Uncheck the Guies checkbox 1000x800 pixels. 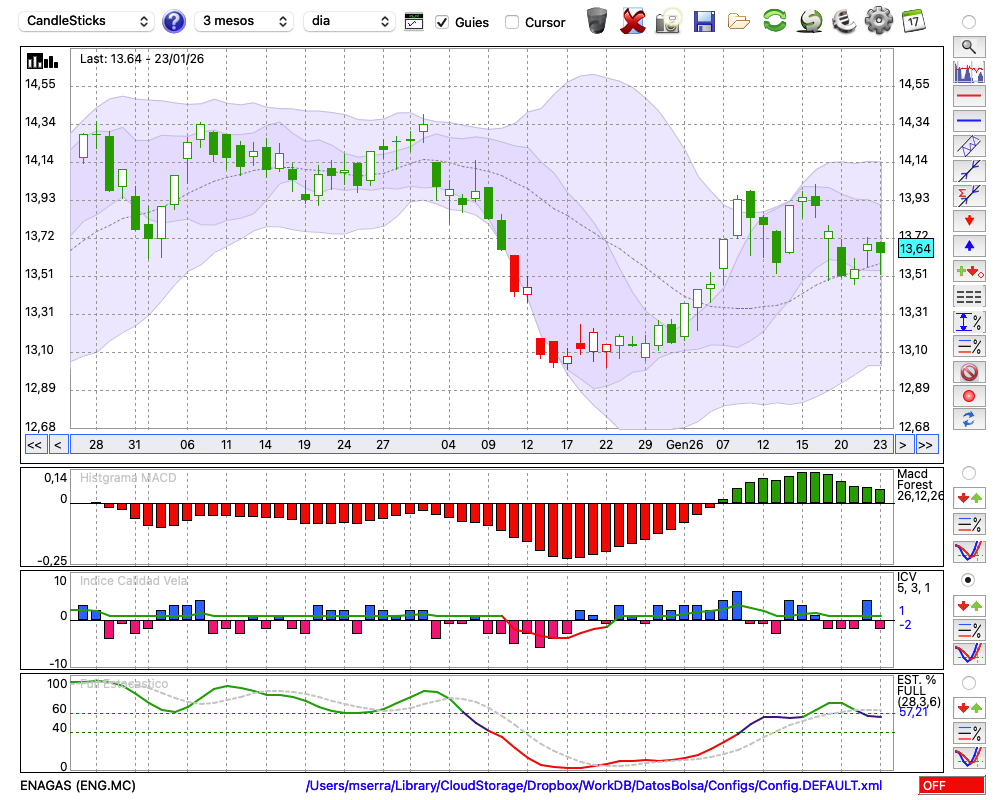click(442, 22)
